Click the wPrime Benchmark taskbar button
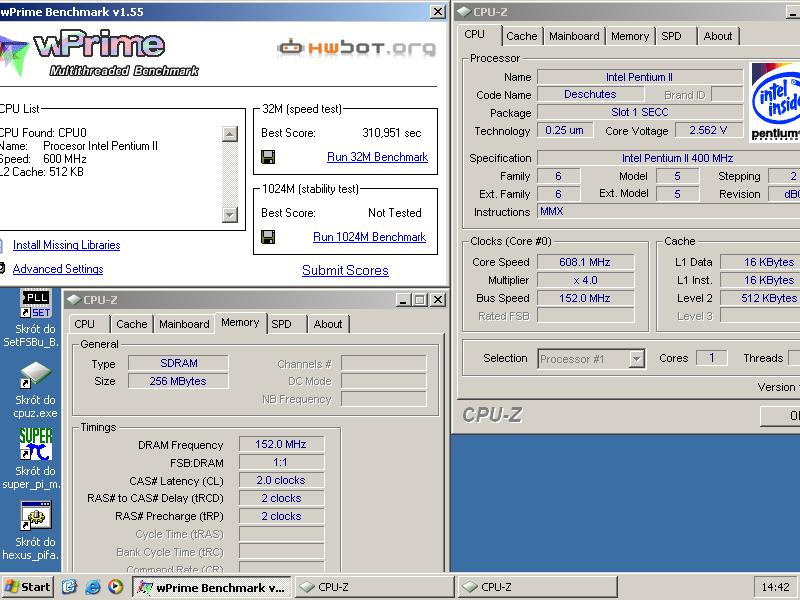800x600 pixels. (211, 587)
